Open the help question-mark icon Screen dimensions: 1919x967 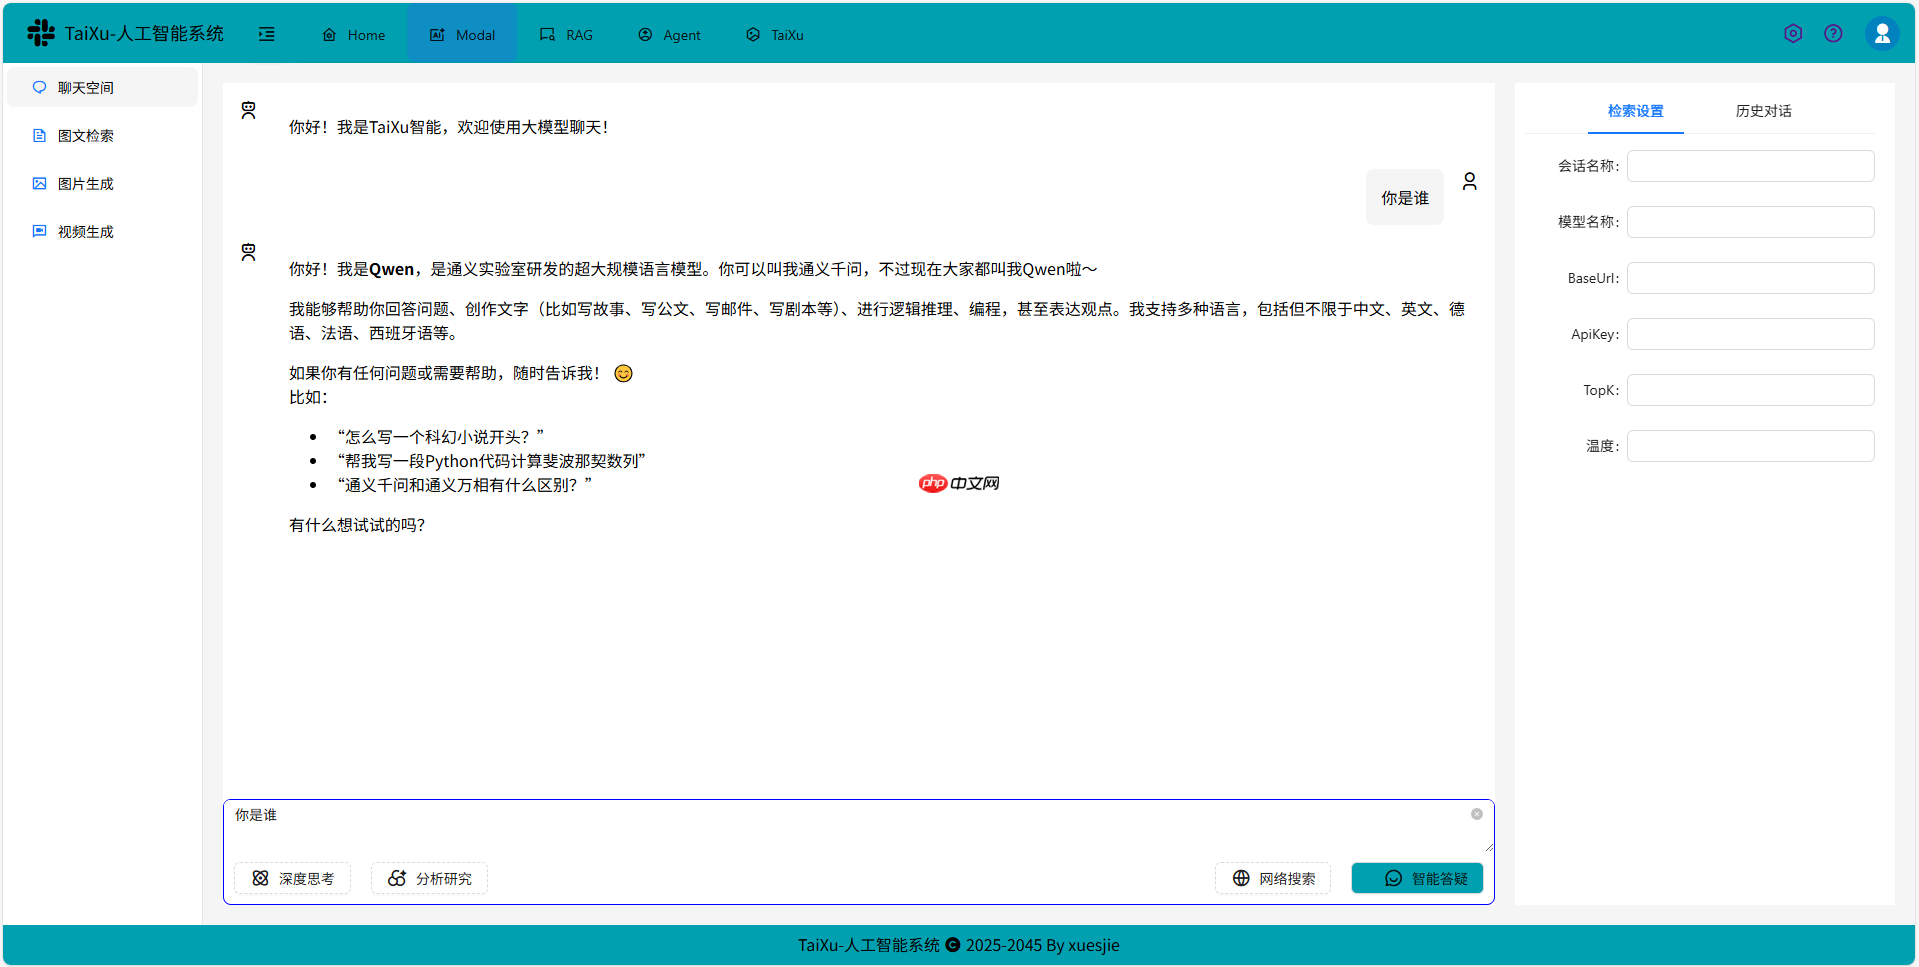tap(1833, 33)
